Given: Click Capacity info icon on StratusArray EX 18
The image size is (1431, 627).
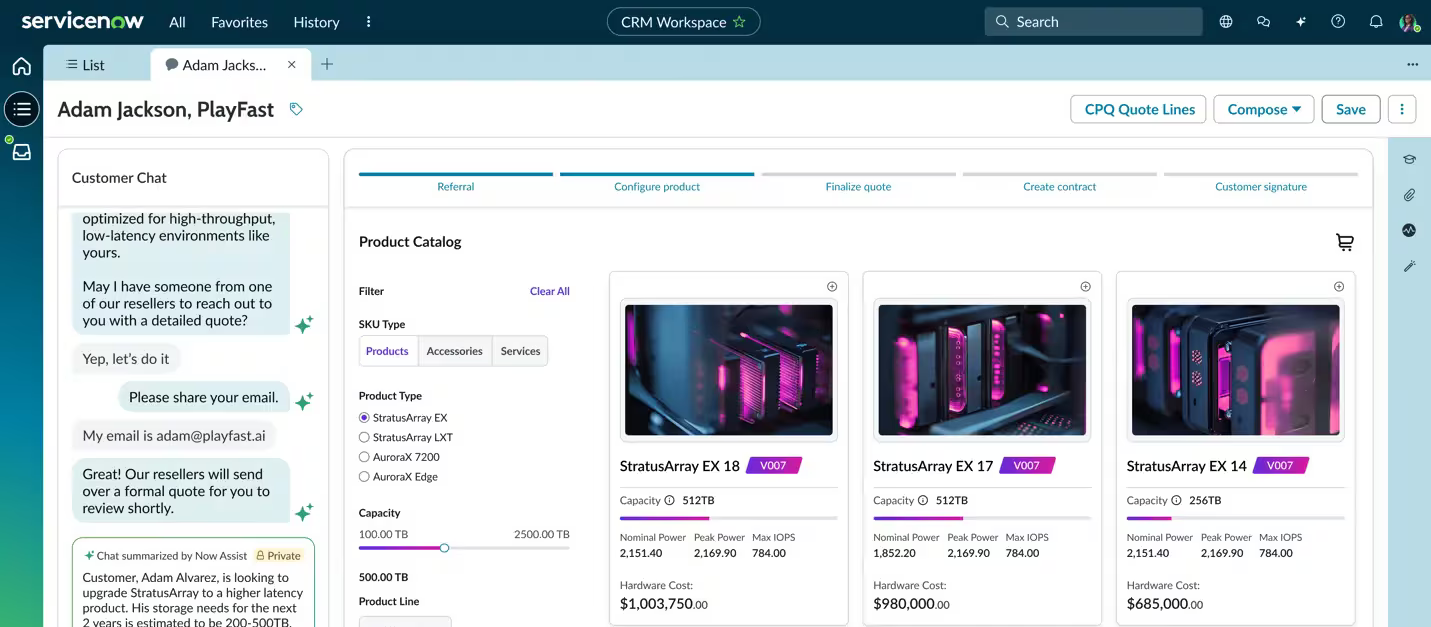Looking at the screenshot, I should coord(669,500).
